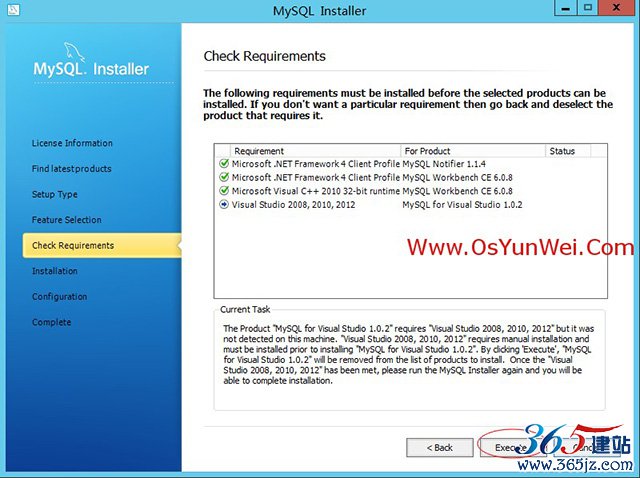Viewport: 640px width, 478px height.
Task: Select the Installation step
Action: 55,271
